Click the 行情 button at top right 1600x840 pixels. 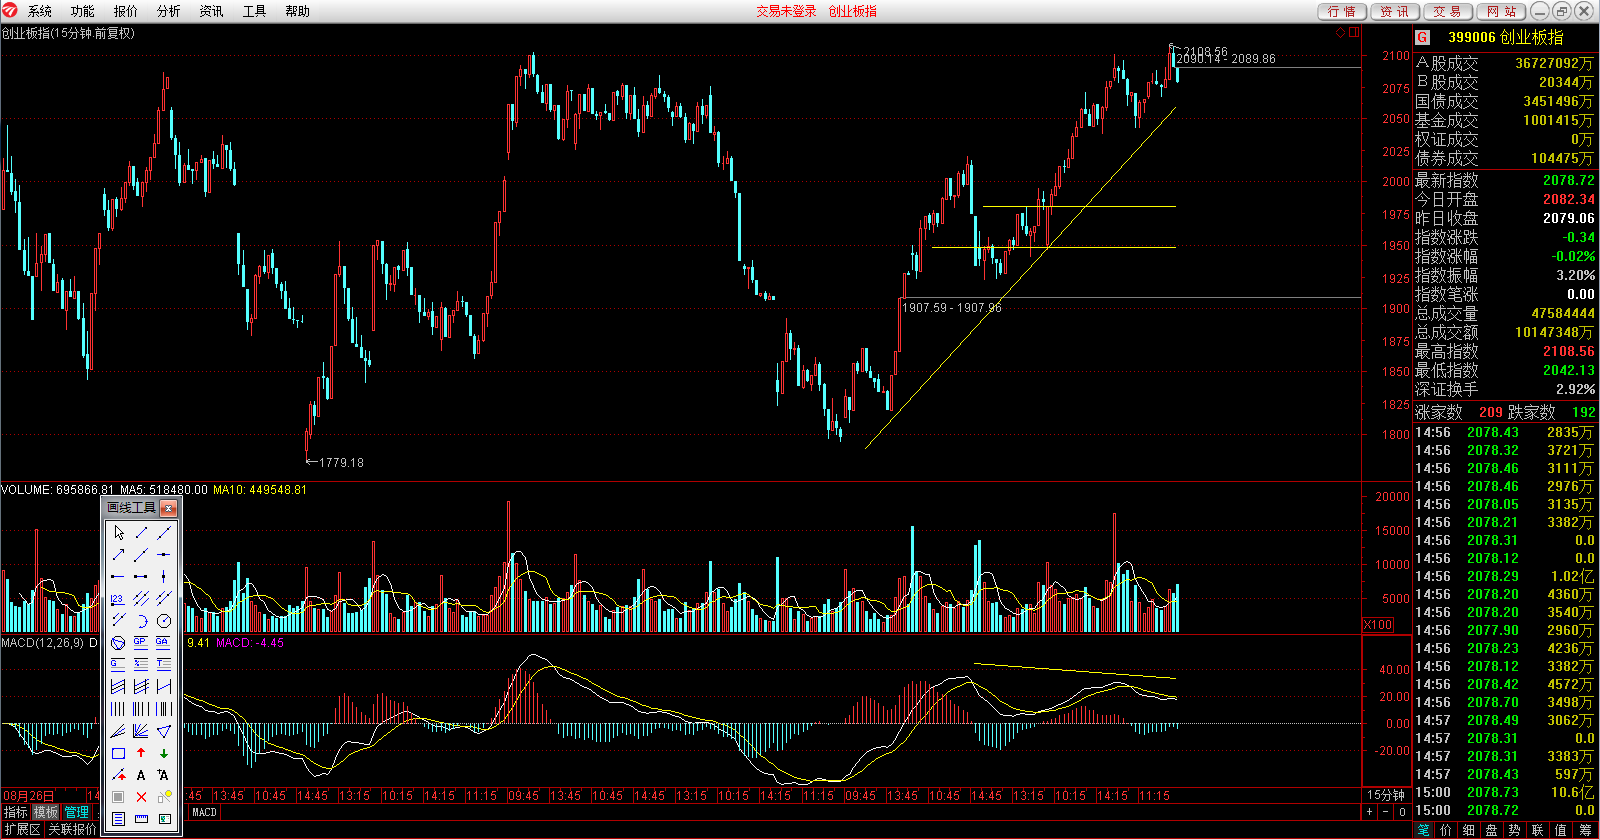[1342, 11]
